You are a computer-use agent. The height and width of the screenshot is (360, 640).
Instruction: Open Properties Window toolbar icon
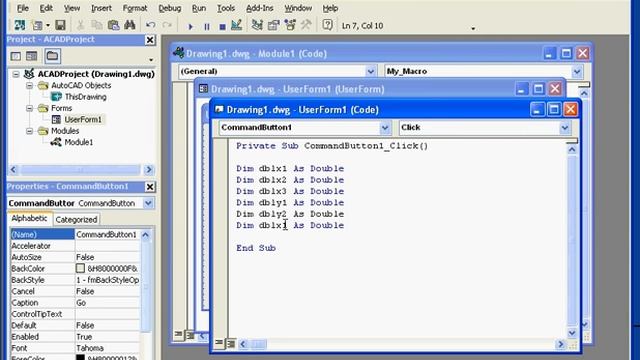pos(273,25)
